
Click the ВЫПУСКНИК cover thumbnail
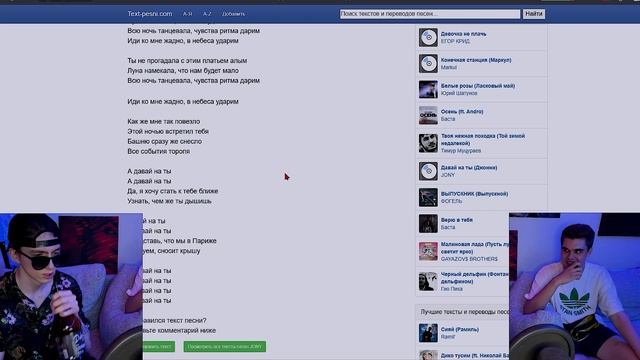tap(428, 197)
